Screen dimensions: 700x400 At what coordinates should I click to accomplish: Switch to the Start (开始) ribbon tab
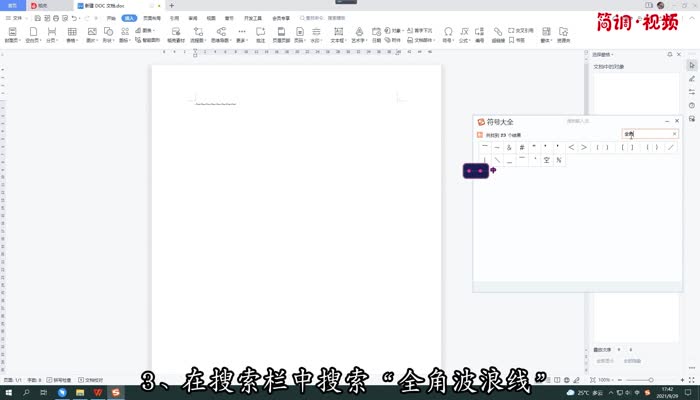[110, 18]
